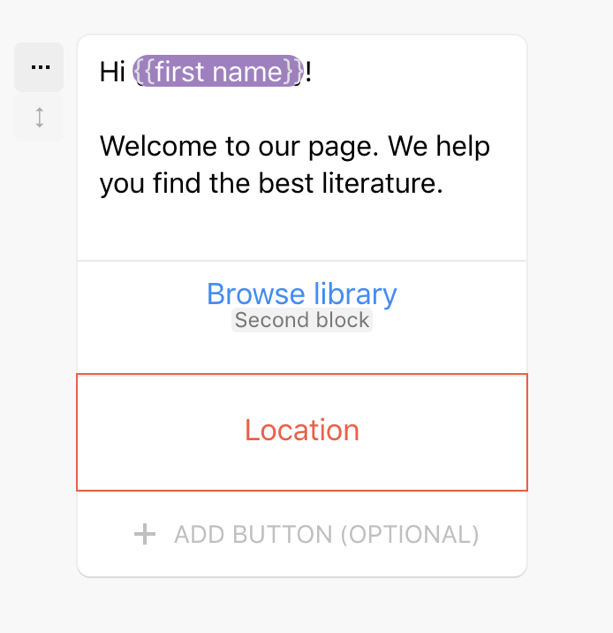Click the Second block label
613x633 pixels.
(302, 321)
